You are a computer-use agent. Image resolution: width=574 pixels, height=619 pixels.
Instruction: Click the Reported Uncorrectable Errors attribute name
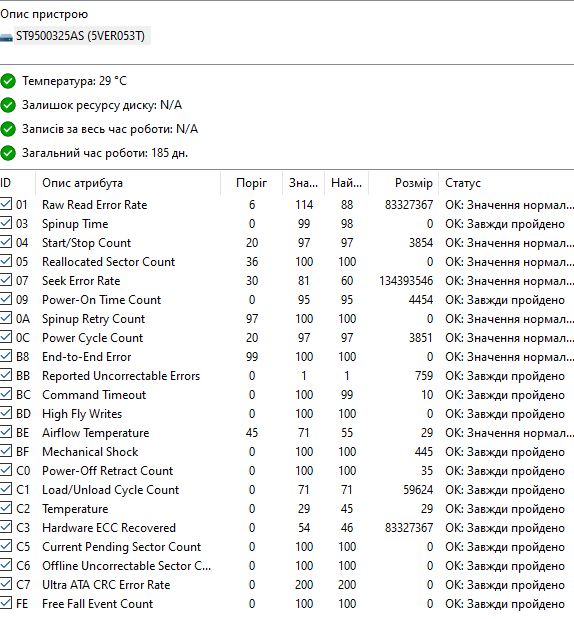tap(121, 376)
